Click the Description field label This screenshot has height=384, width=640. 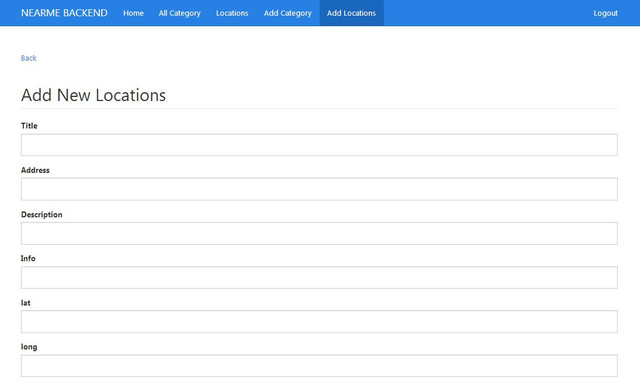(42, 215)
